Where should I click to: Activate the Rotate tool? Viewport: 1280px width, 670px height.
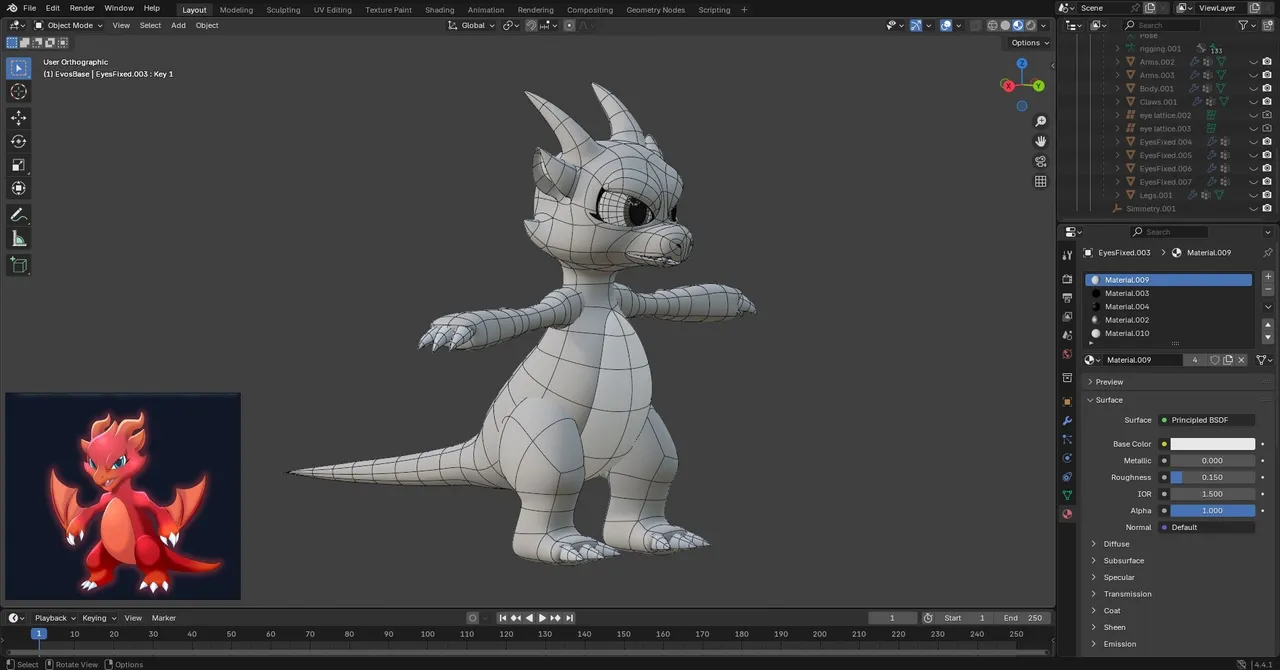pos(18,141)
